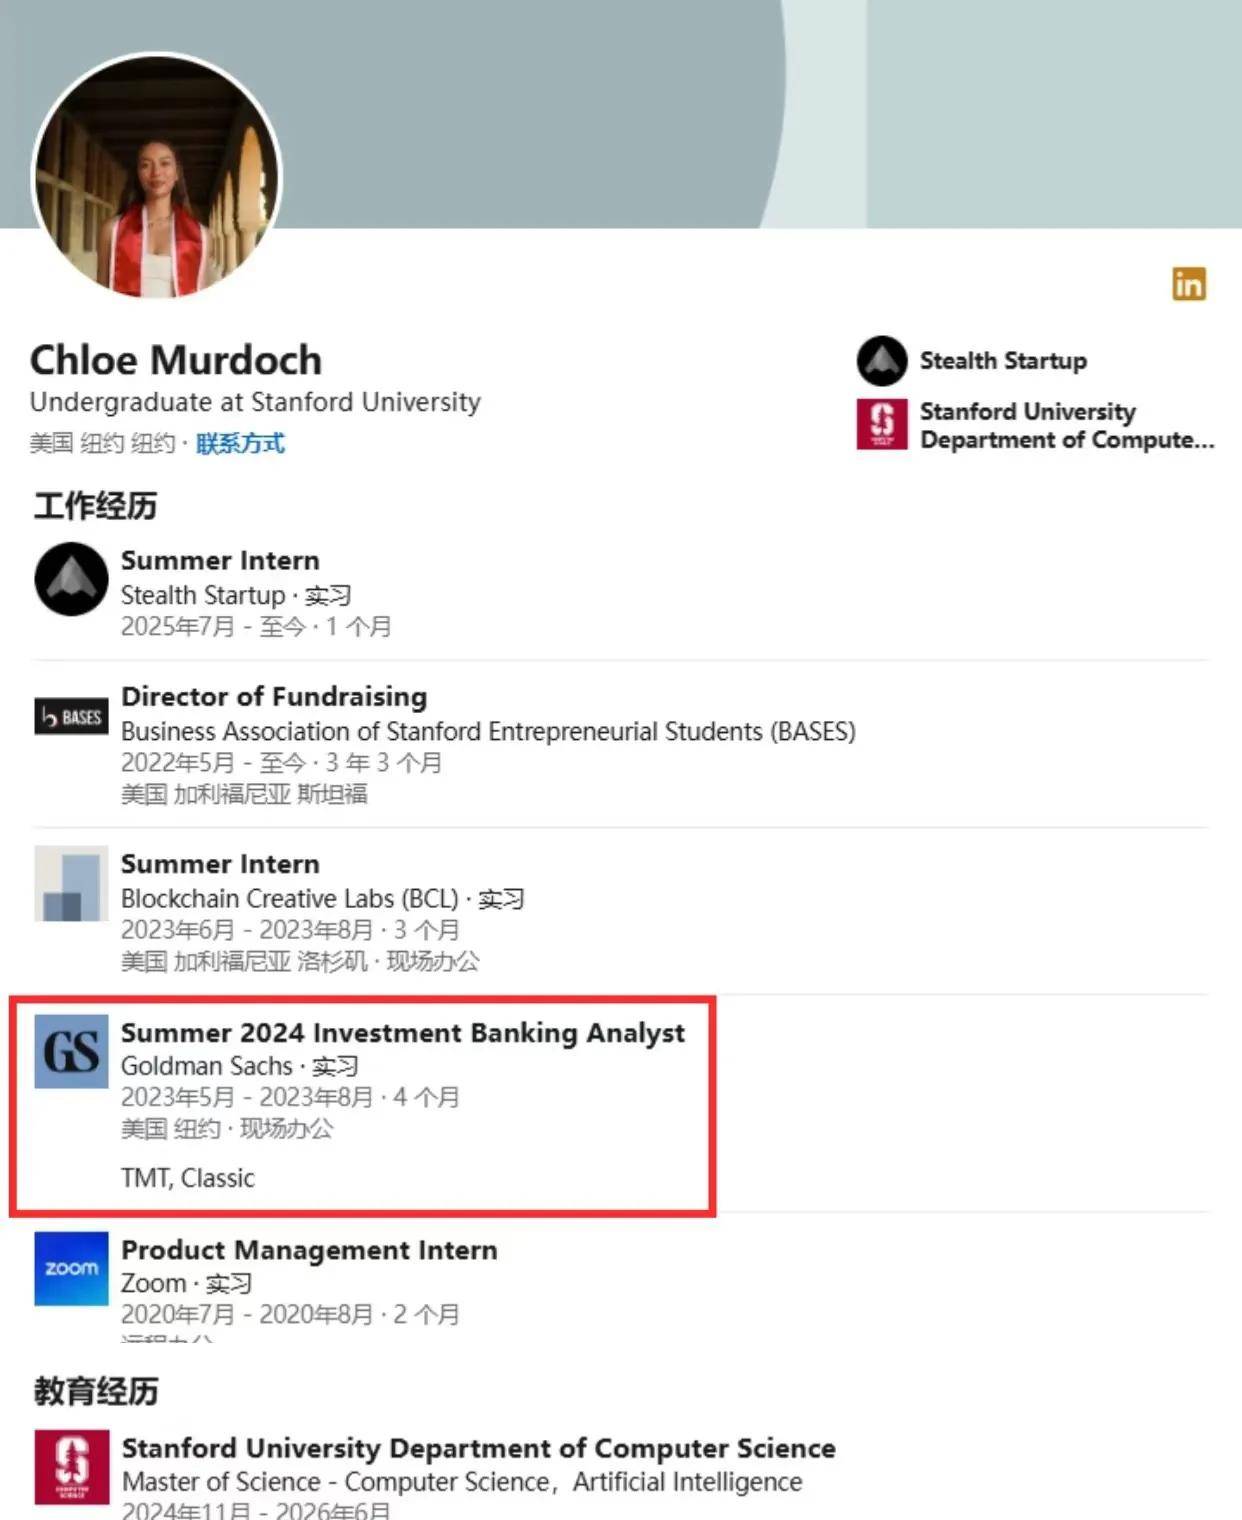Click the 2020年7月 - 2020年8月 · 2 个月 date range

(x=290, y=1314)
